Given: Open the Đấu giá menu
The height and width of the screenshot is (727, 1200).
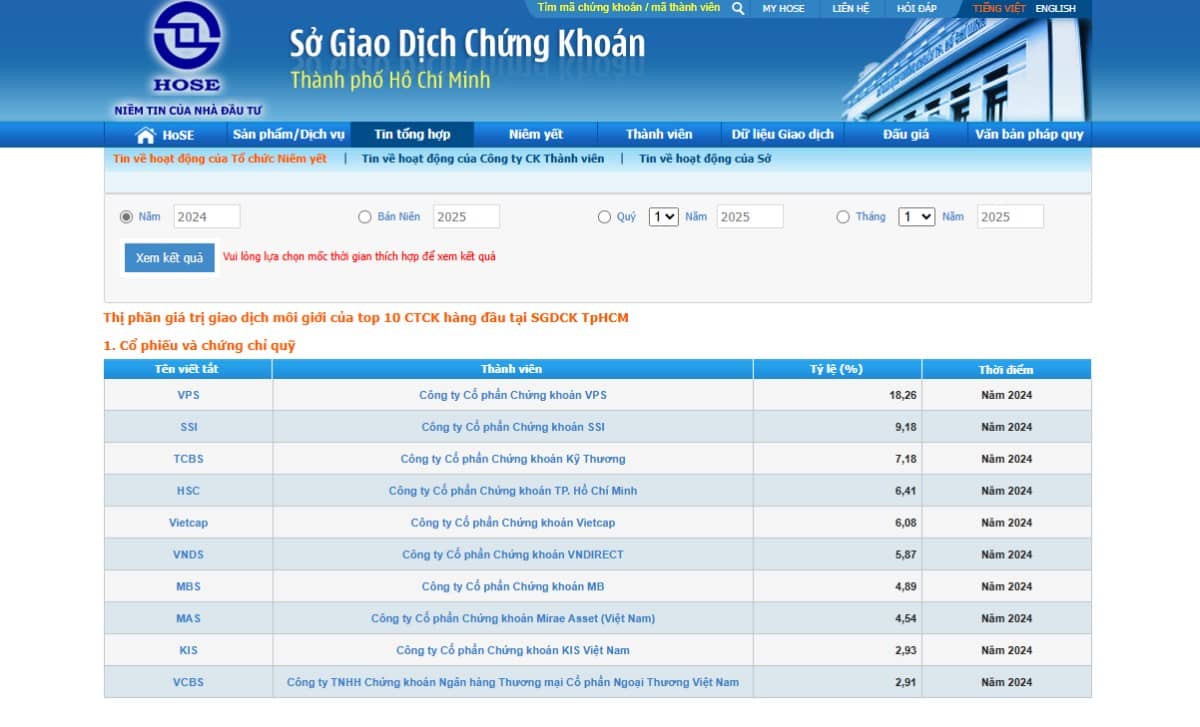Looking at the screenshot, I should pos(906,135).
